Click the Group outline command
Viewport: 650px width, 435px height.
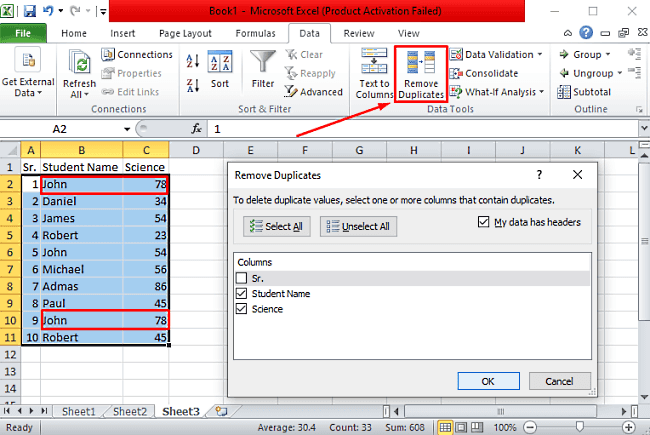point(581,55)
